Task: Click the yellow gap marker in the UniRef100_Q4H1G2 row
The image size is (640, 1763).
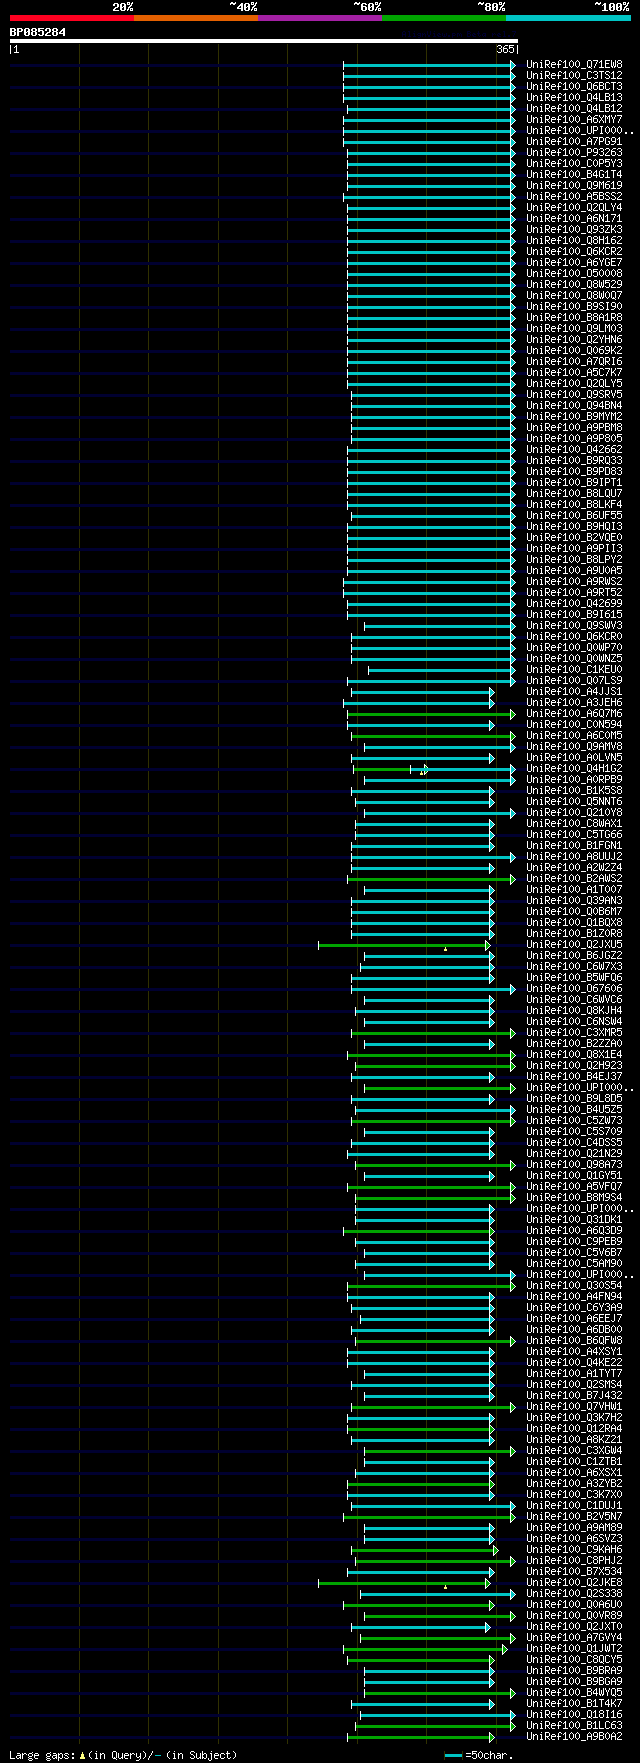Action: (423, 772)
